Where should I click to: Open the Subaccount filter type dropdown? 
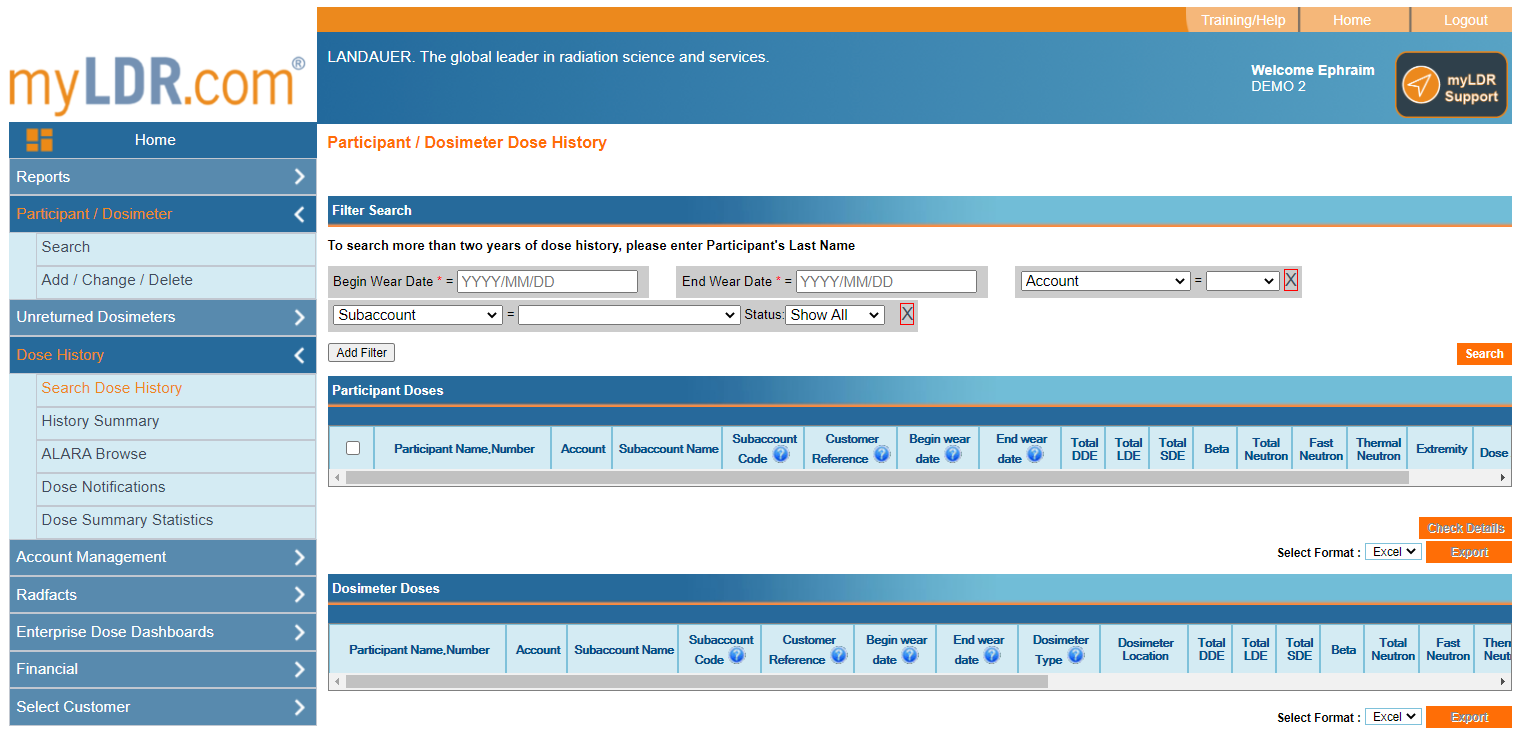pos(417,314)
